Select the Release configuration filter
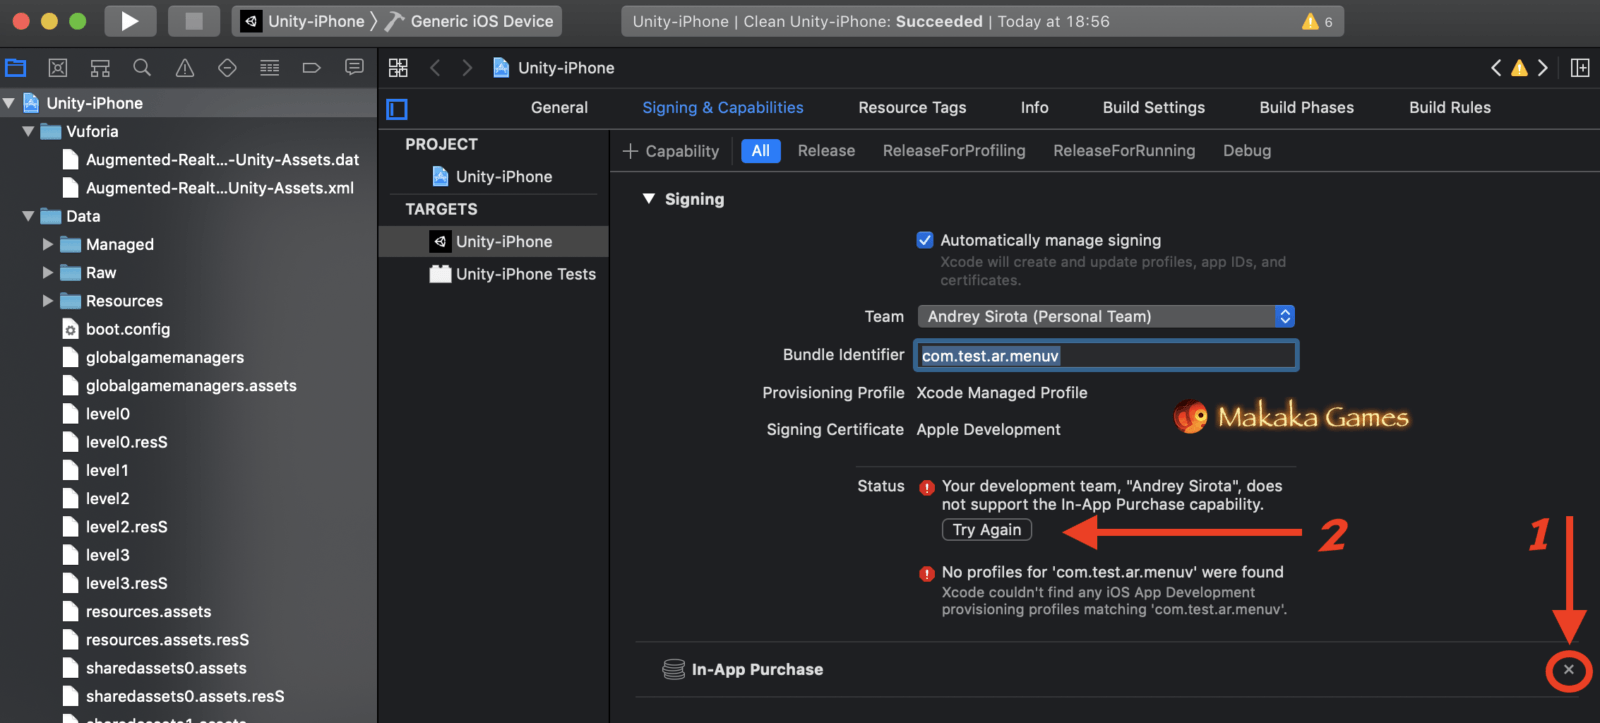Viewport: 1600px width, 723px height. pyautogui.click(x=826, y=151)
